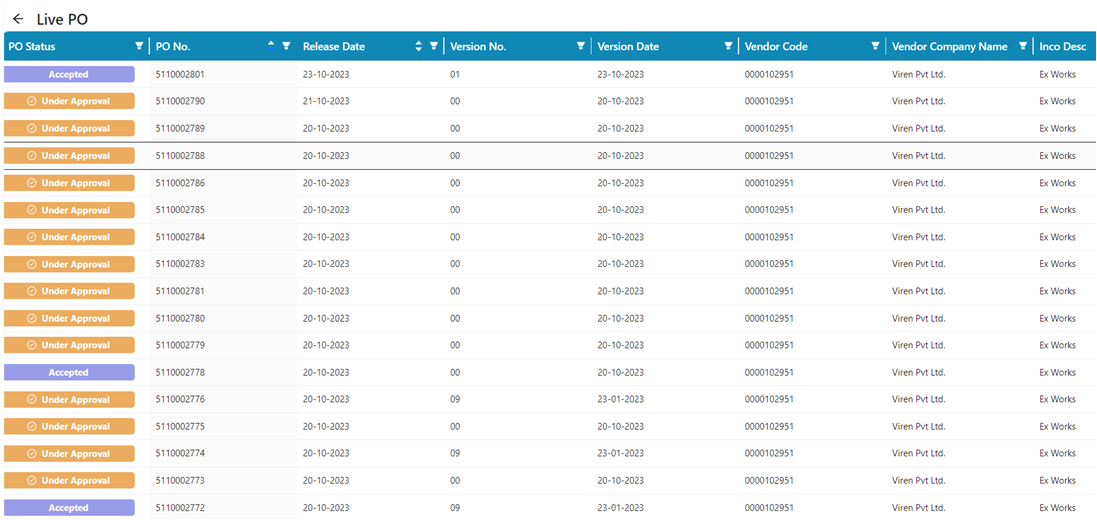Open the filter for the PO Status column

pyautogui.click(x=139, y=46)
